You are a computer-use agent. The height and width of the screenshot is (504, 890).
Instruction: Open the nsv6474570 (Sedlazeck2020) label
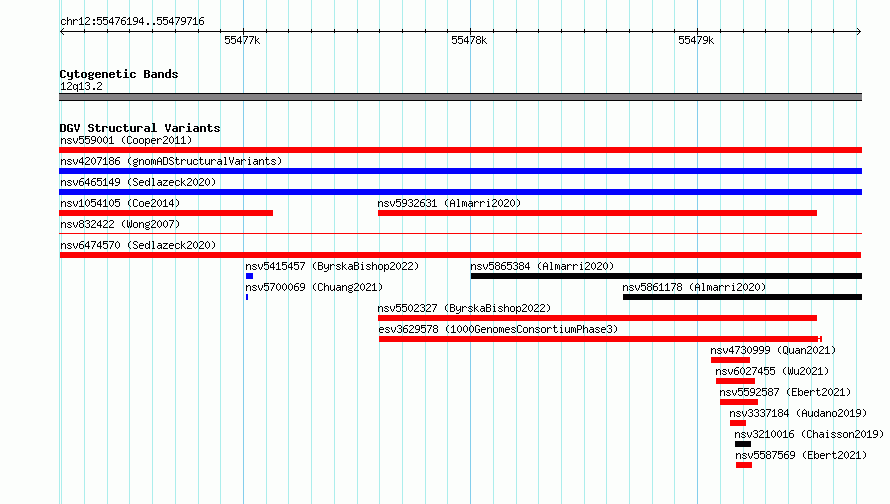point(138,245)
